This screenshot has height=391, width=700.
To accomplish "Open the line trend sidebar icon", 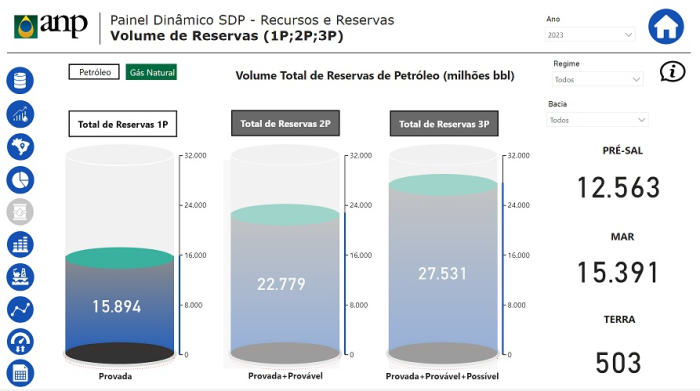I will [20, 309].
